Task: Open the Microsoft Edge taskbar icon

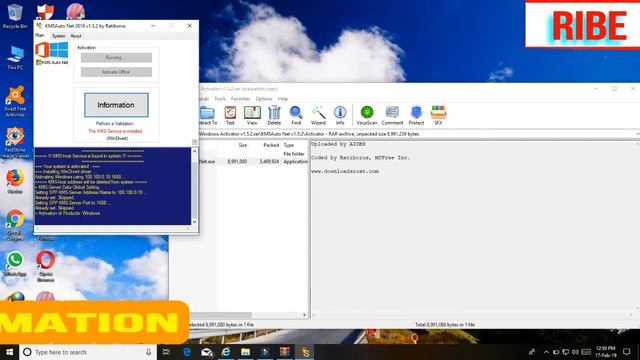Action: pyautogui.click(x=187, y=352)
